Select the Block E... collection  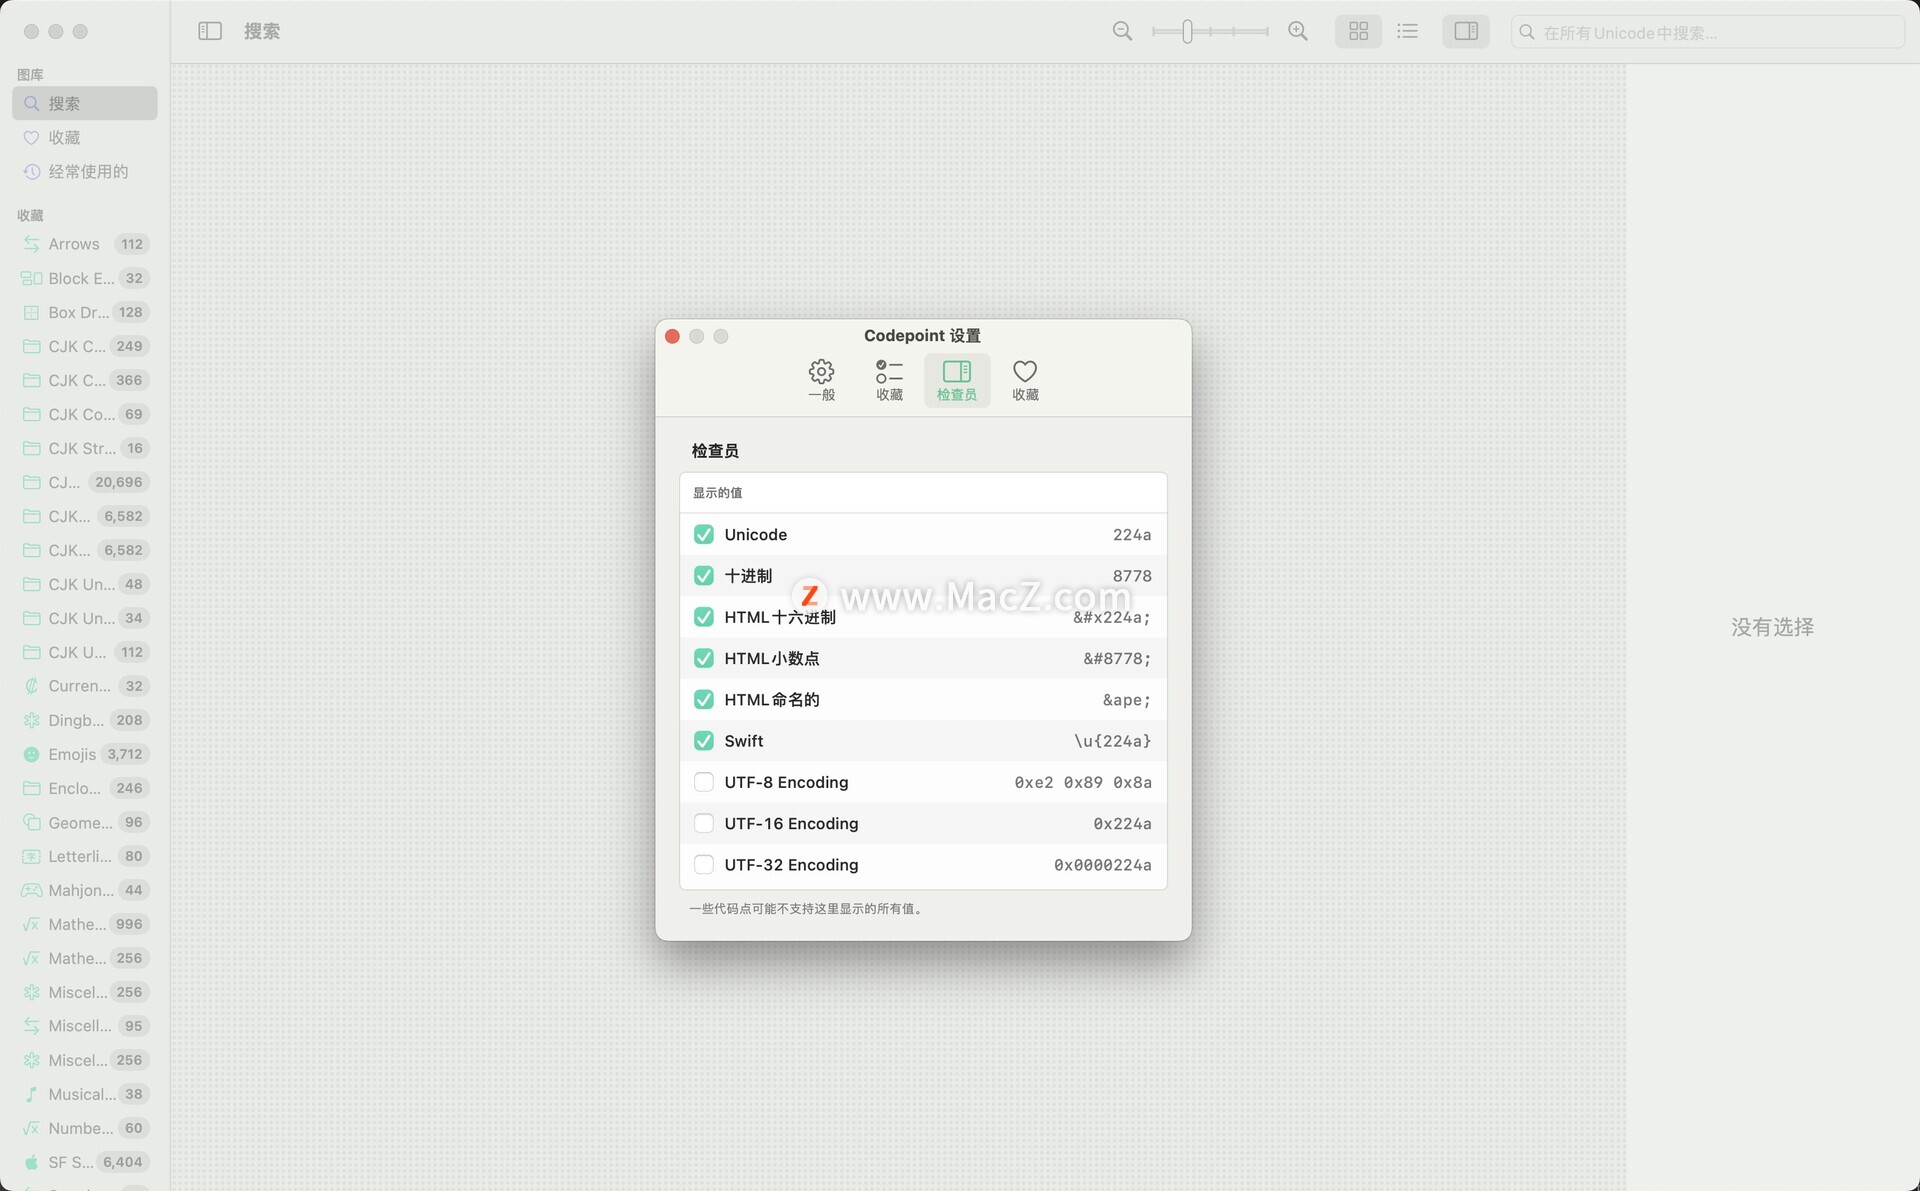(85, 278)
